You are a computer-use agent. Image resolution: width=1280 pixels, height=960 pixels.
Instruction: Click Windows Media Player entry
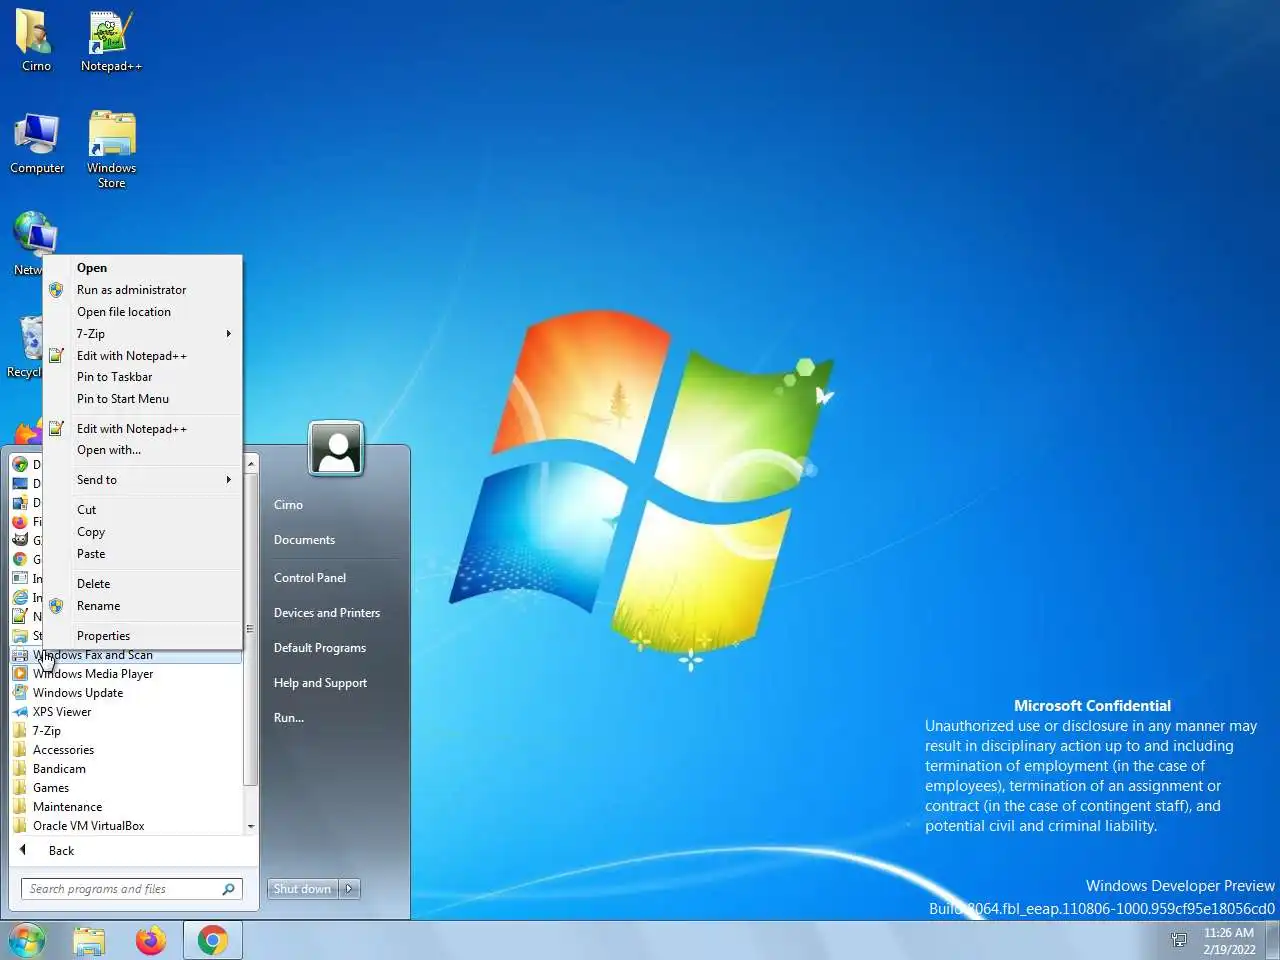click(x=126, y=674)
